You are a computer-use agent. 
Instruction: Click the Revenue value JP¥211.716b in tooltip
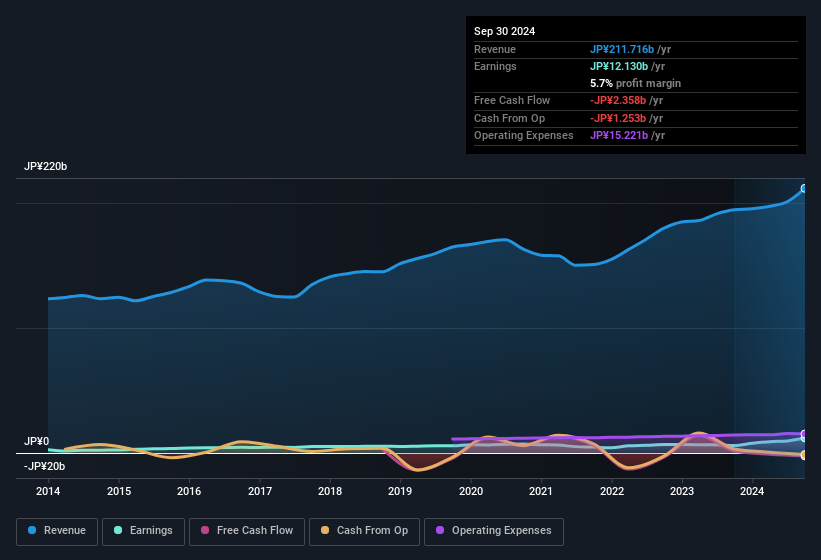(622, 49)
